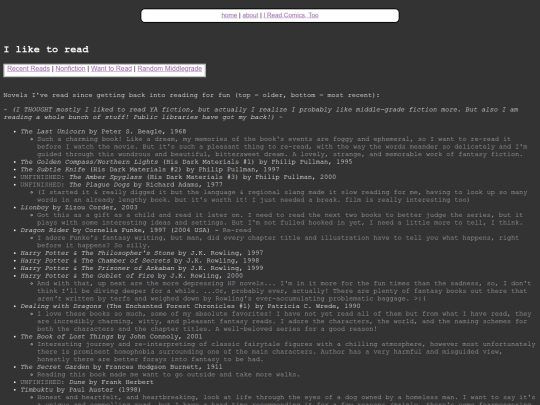Open the home link in top navigation
The width and height of the screenshot is (540, 405).
(229, 15)
